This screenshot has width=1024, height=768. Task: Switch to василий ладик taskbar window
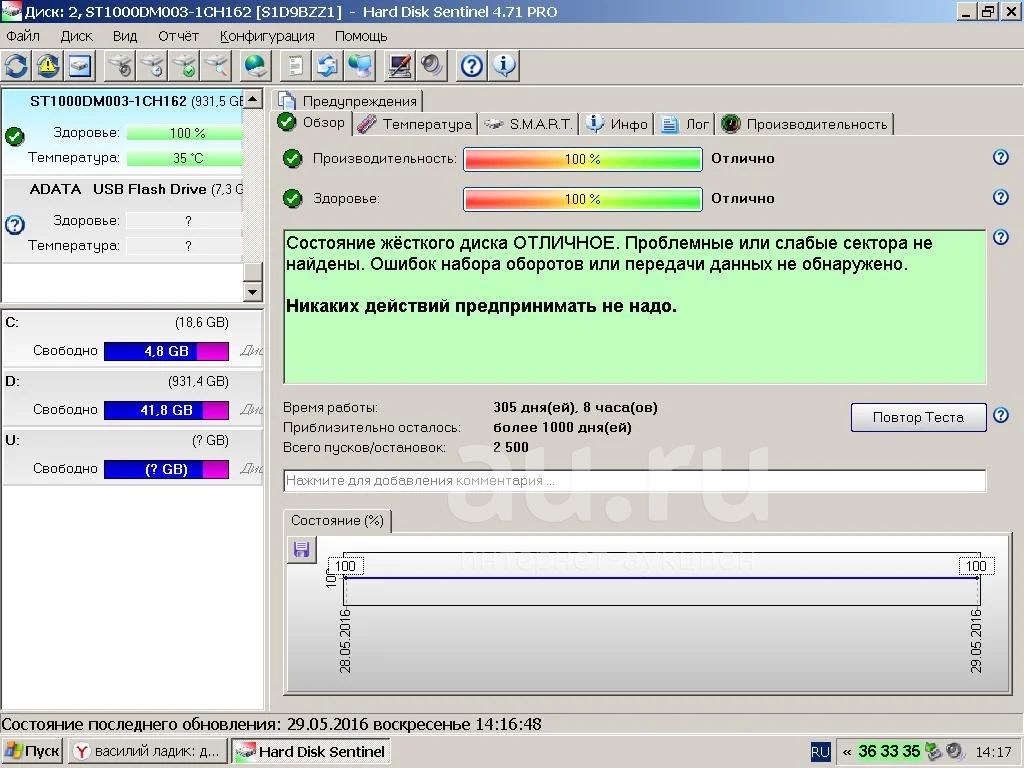(x=148, y=752)
